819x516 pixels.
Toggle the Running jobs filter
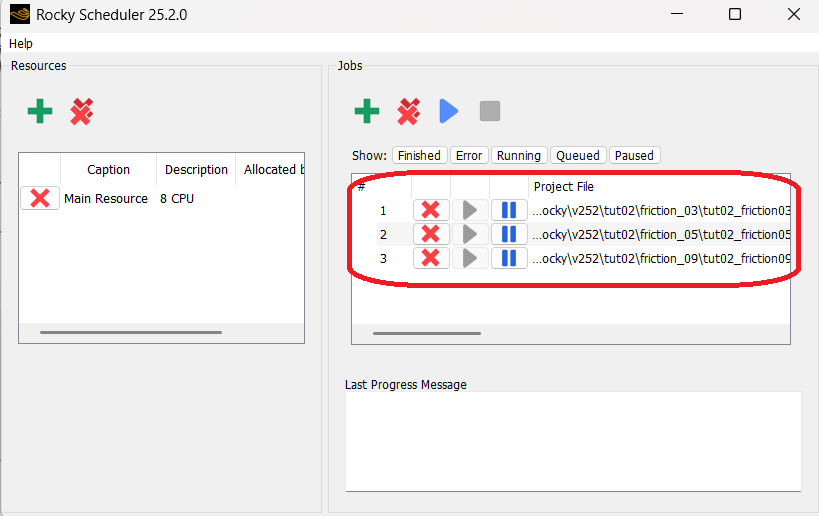(519, 156)
